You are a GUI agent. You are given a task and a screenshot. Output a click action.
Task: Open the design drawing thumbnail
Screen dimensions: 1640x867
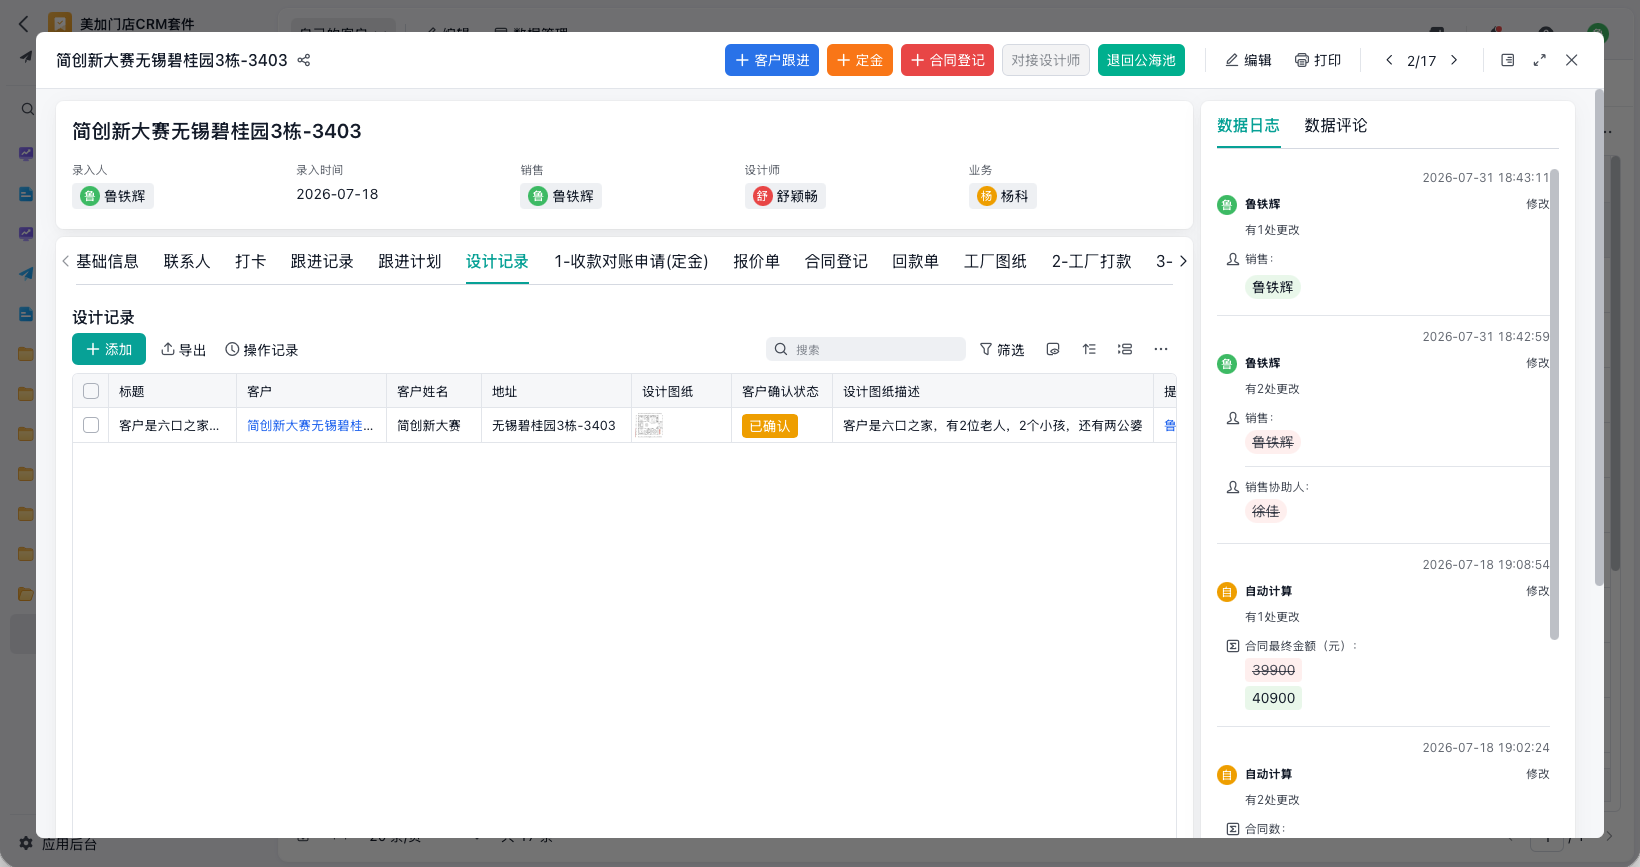point(650,425)
